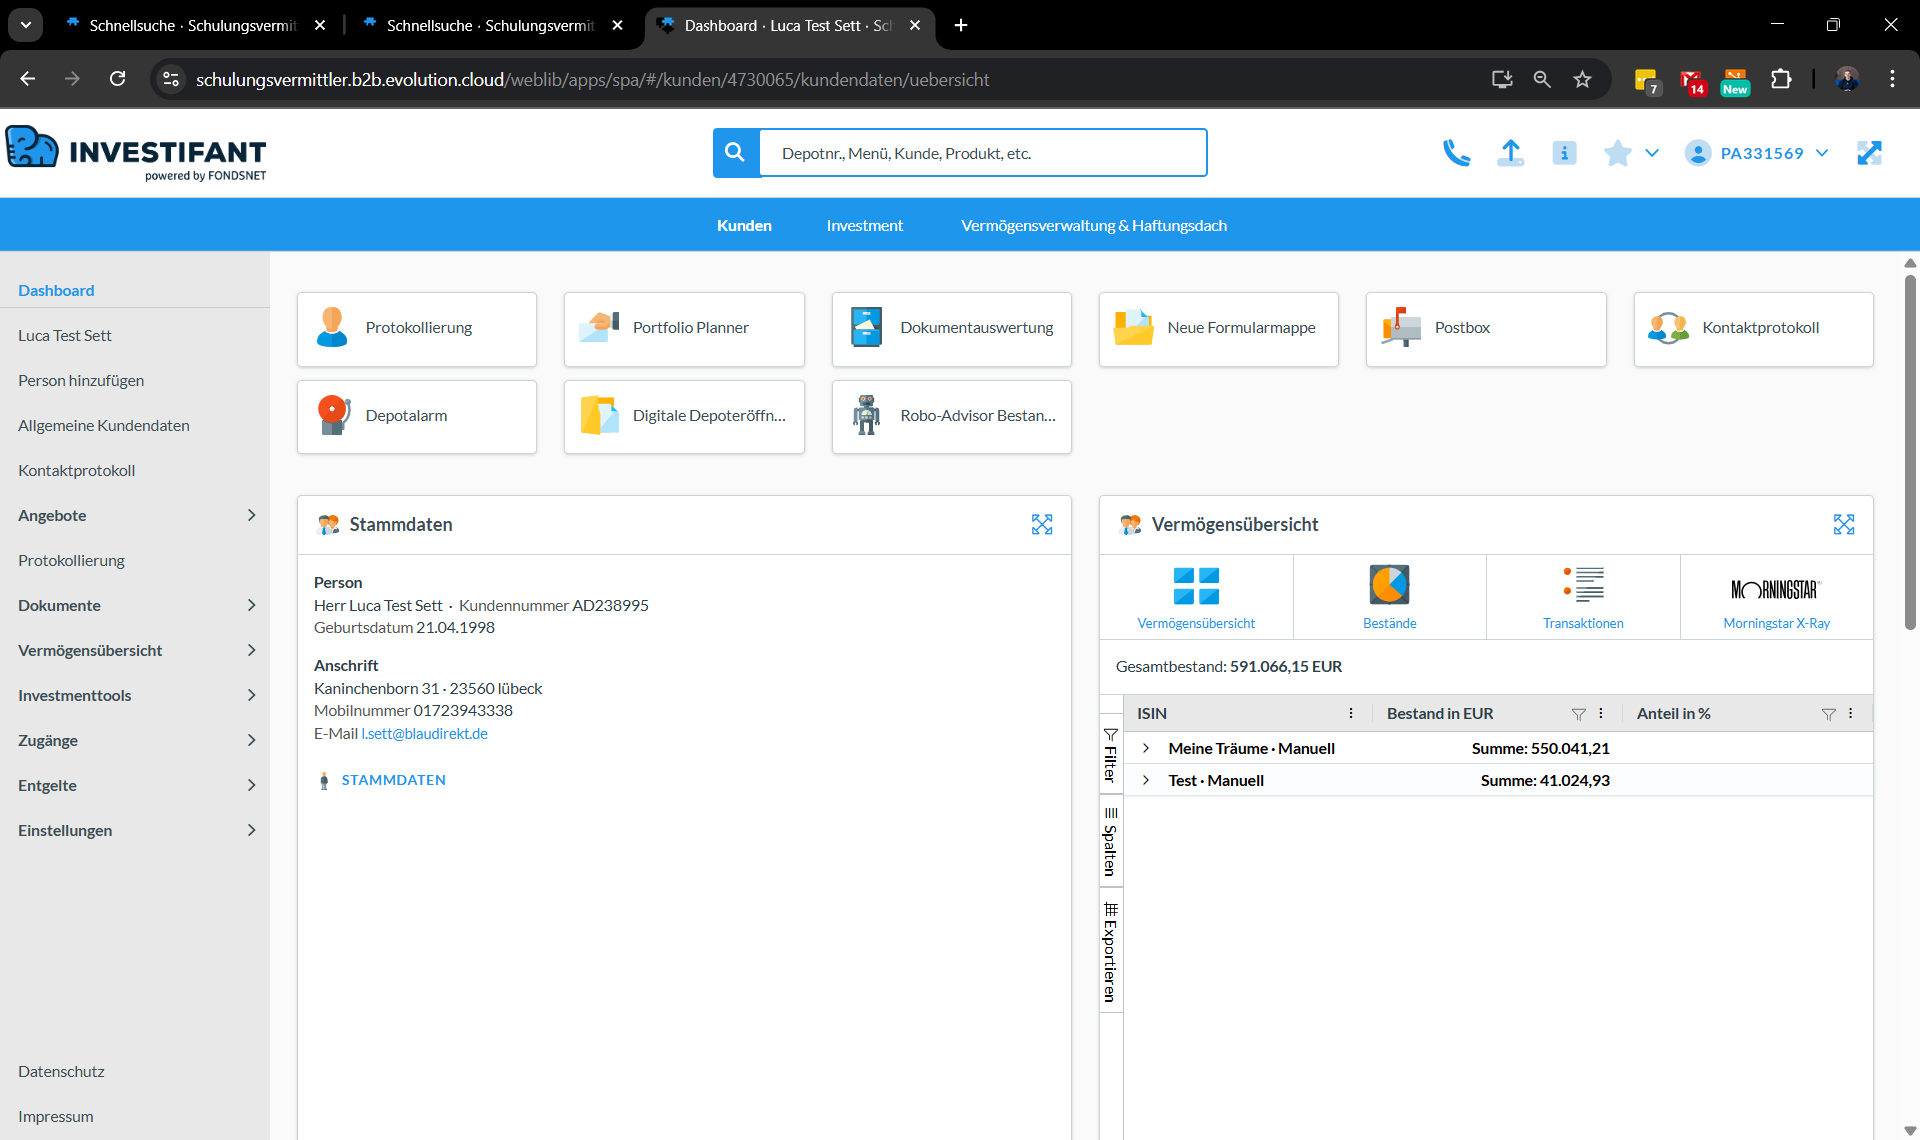Screen dimensions: 1920x1140
Task: Switch to the Investment menu
Action: 864,226
